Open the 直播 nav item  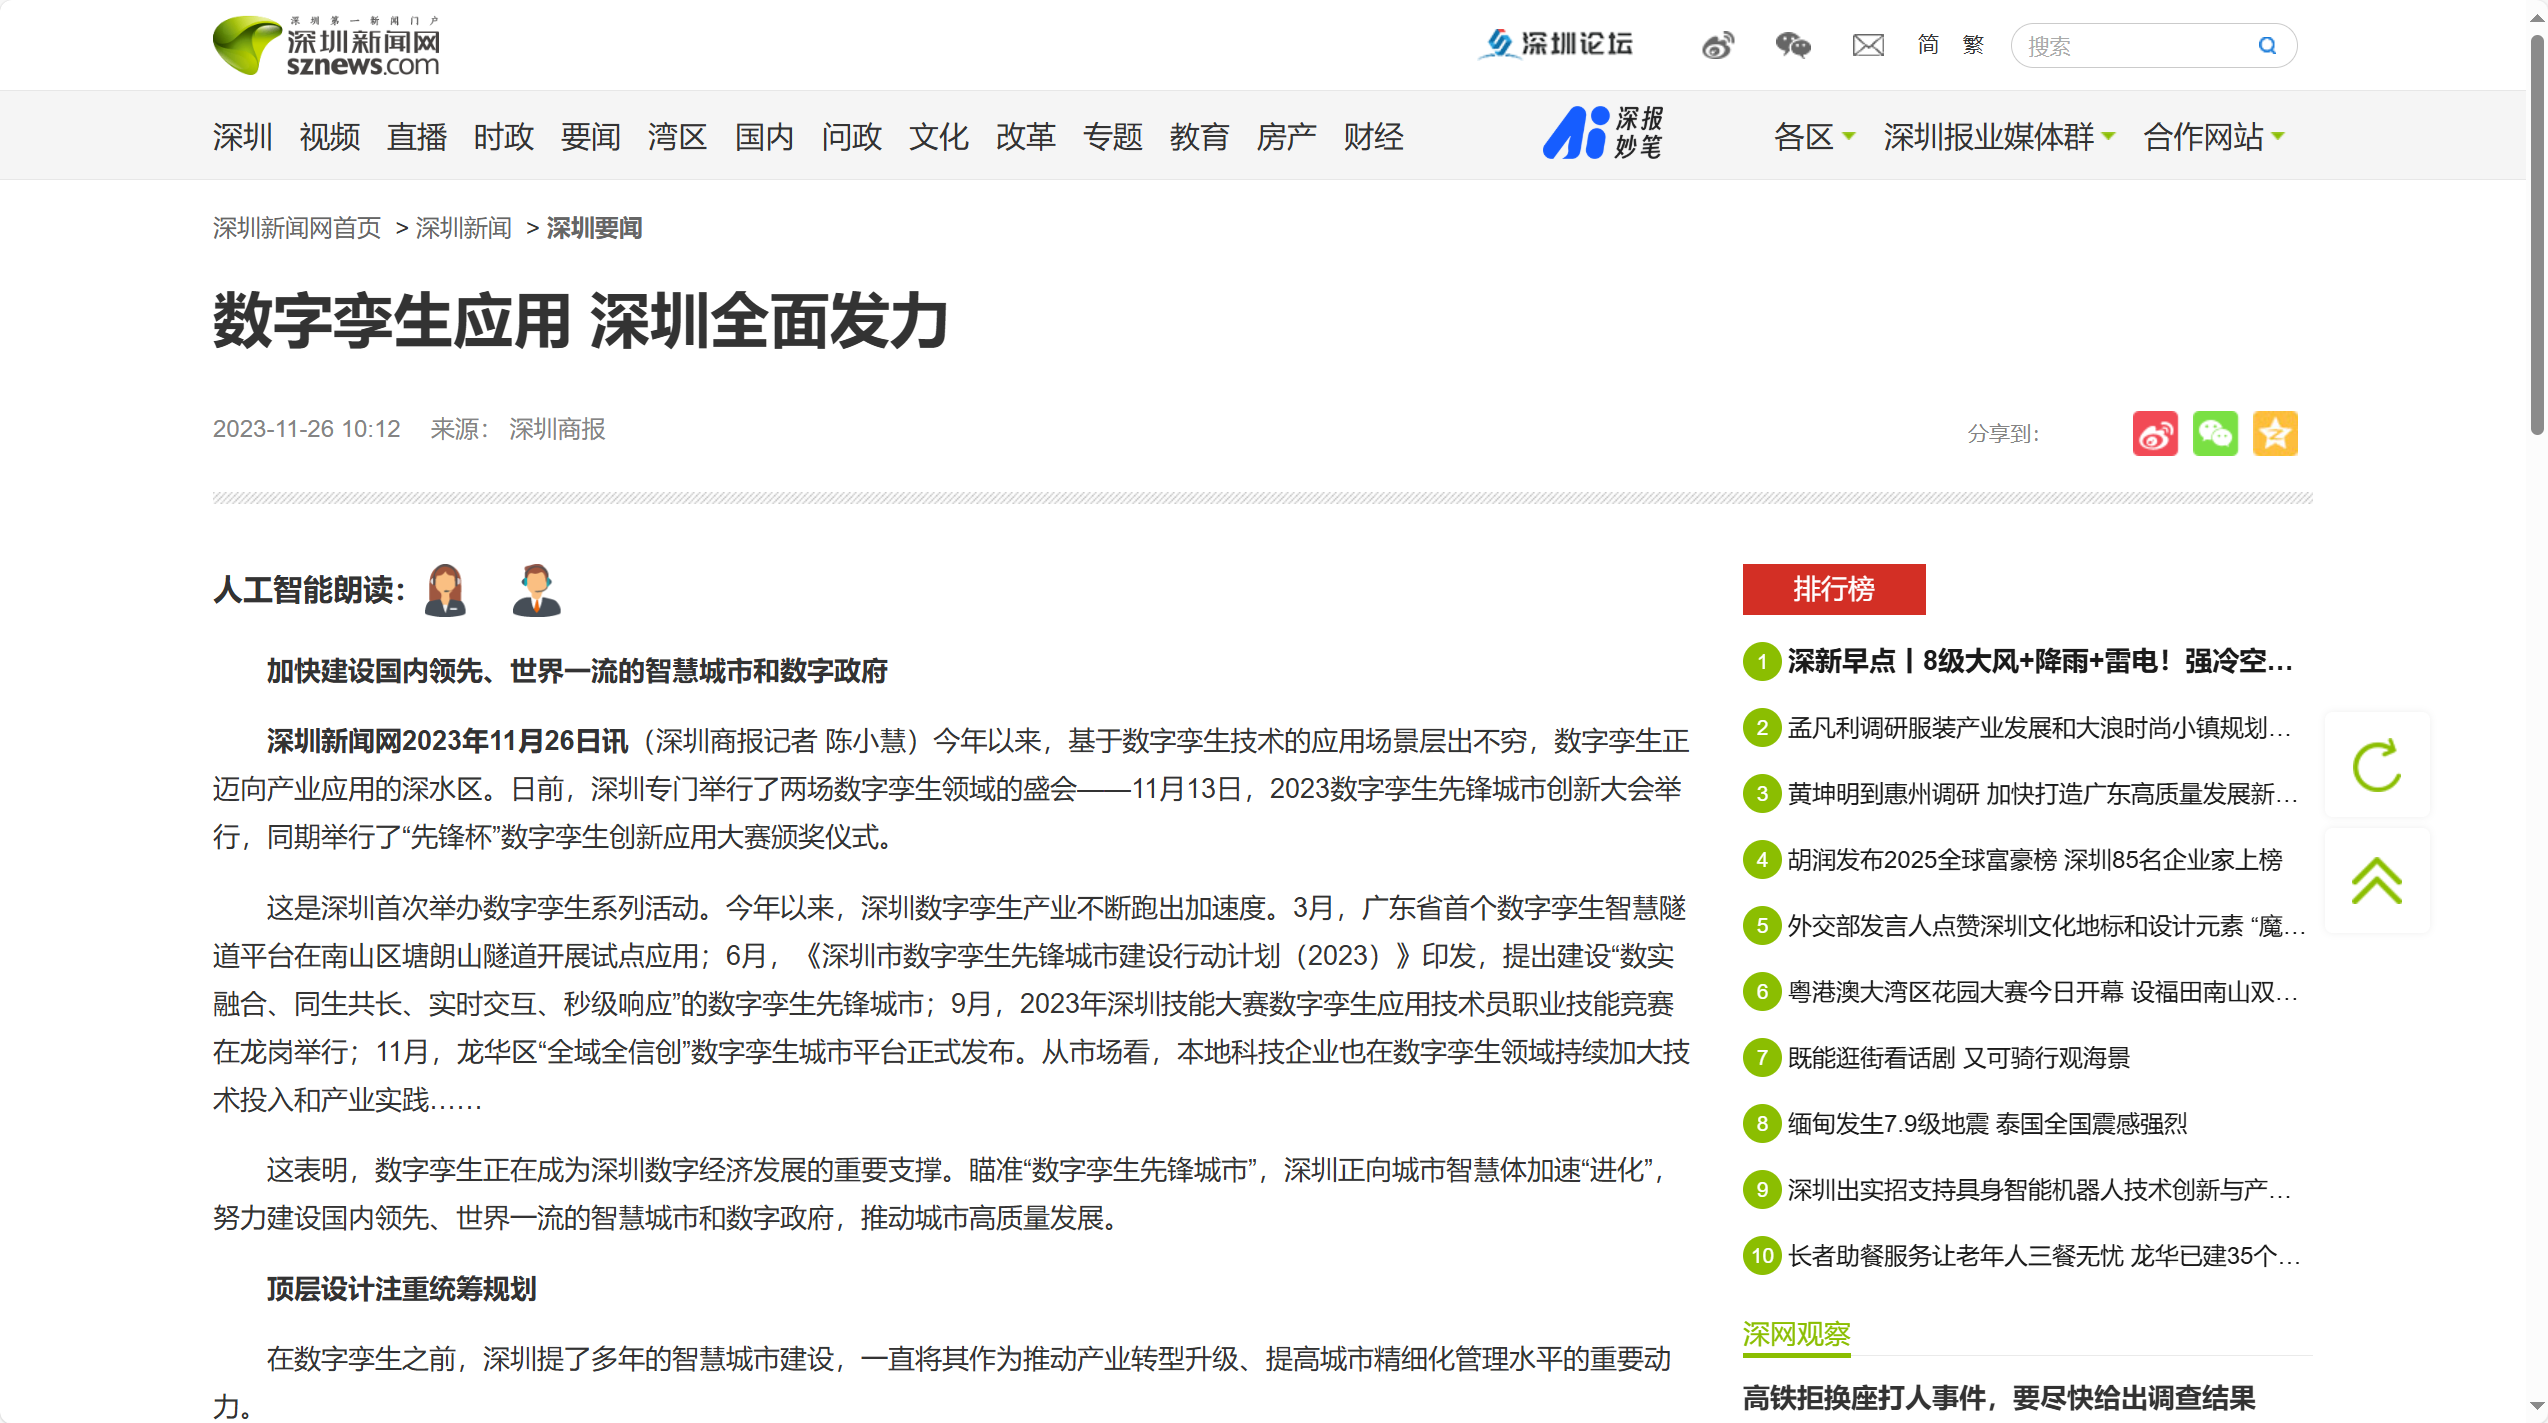(417, 136)
